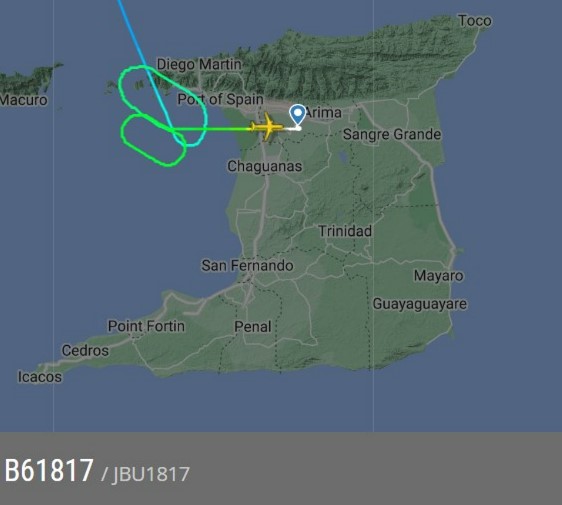Viewport: 562px width, 505px height.
Task: Select the blue airport location pin
Action: (x=297, y=115)
